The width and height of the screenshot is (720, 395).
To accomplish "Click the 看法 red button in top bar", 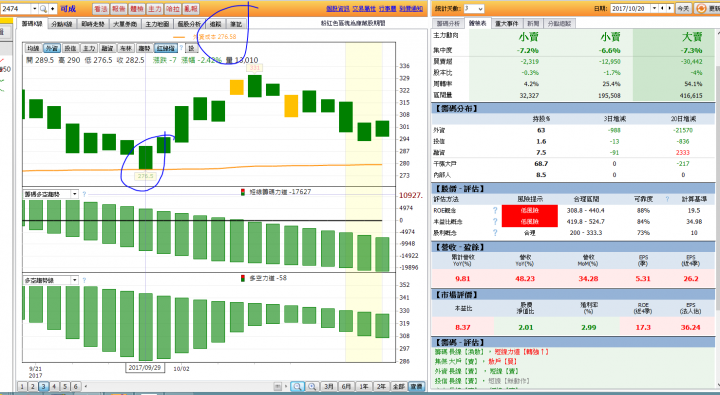I will [x=101, y=9].
